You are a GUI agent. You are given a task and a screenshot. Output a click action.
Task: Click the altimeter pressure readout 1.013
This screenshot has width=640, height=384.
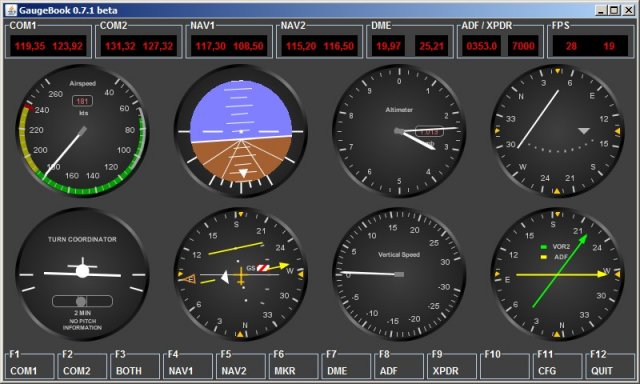pos(429,131)
